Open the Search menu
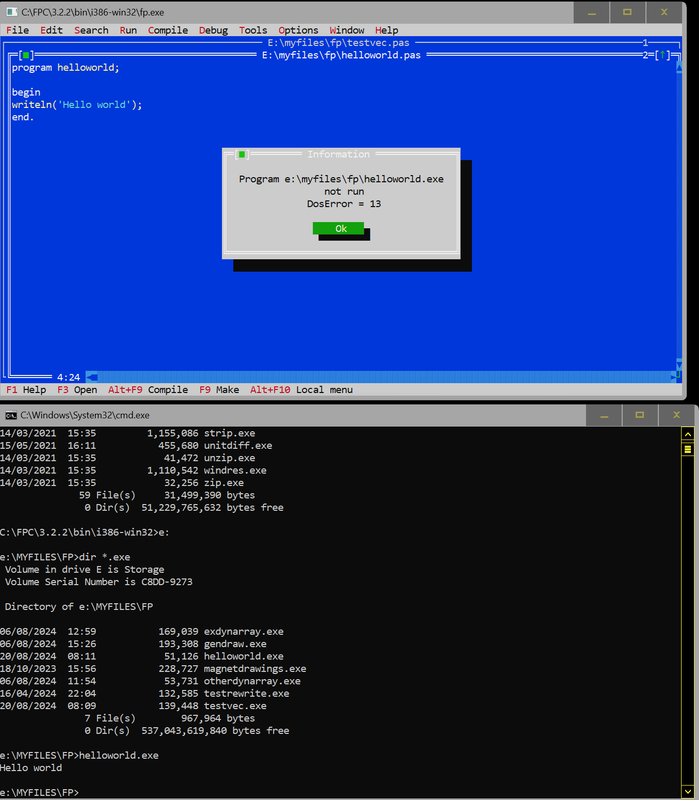Image resolution: width=699 pixels, height=800 pixels. tap(91, 30)
